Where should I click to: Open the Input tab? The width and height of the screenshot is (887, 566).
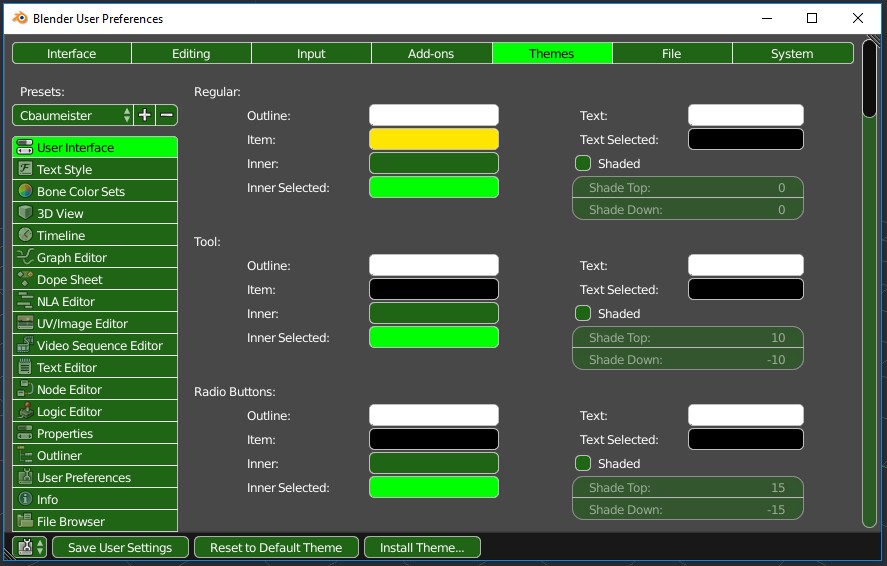click(311, 54)
